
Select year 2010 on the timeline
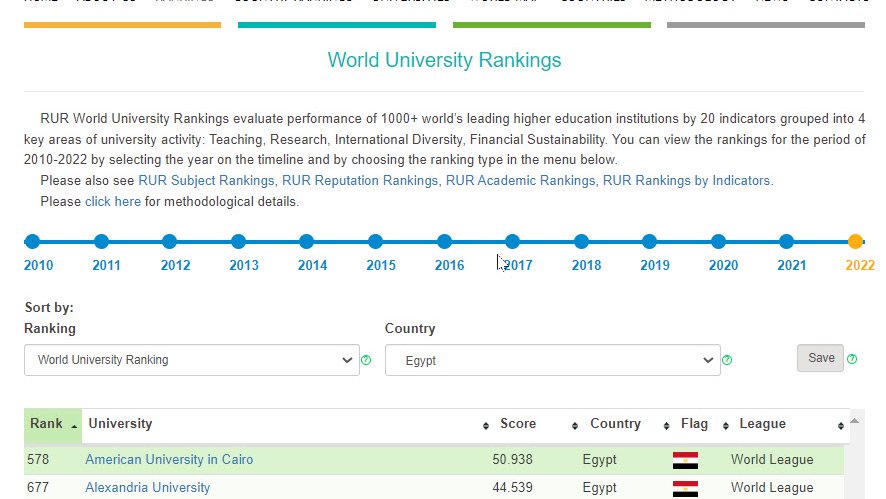[32, 242]
